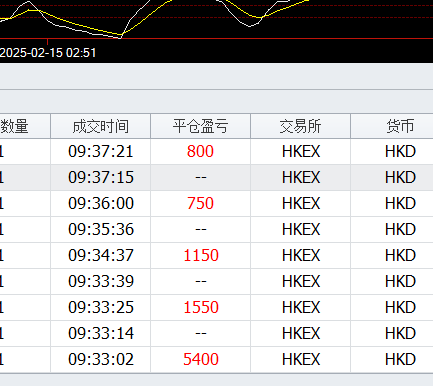Click HKD in the 09:33:14 row
Screen dimensions: 433x386
(400, 333)
